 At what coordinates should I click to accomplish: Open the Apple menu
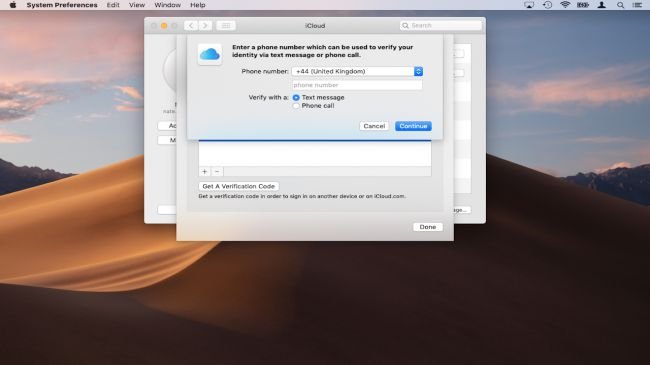(x=13, y=5)
